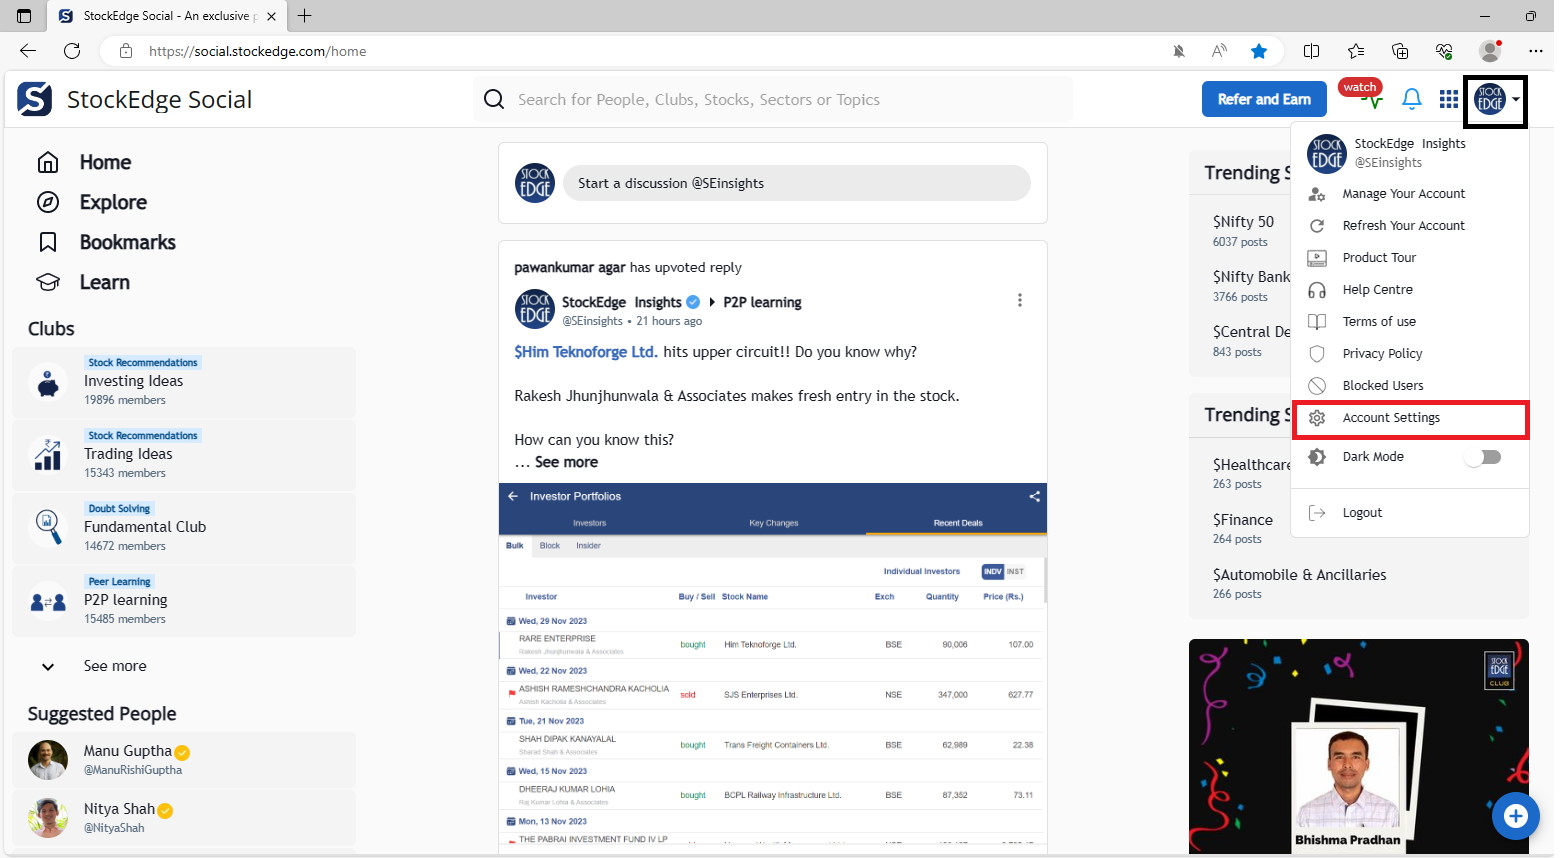Viewport: 1560px width, 858px height.
Task: Open the $Him Teknoforge Ltd. link
Action: (x=586, y=352)
